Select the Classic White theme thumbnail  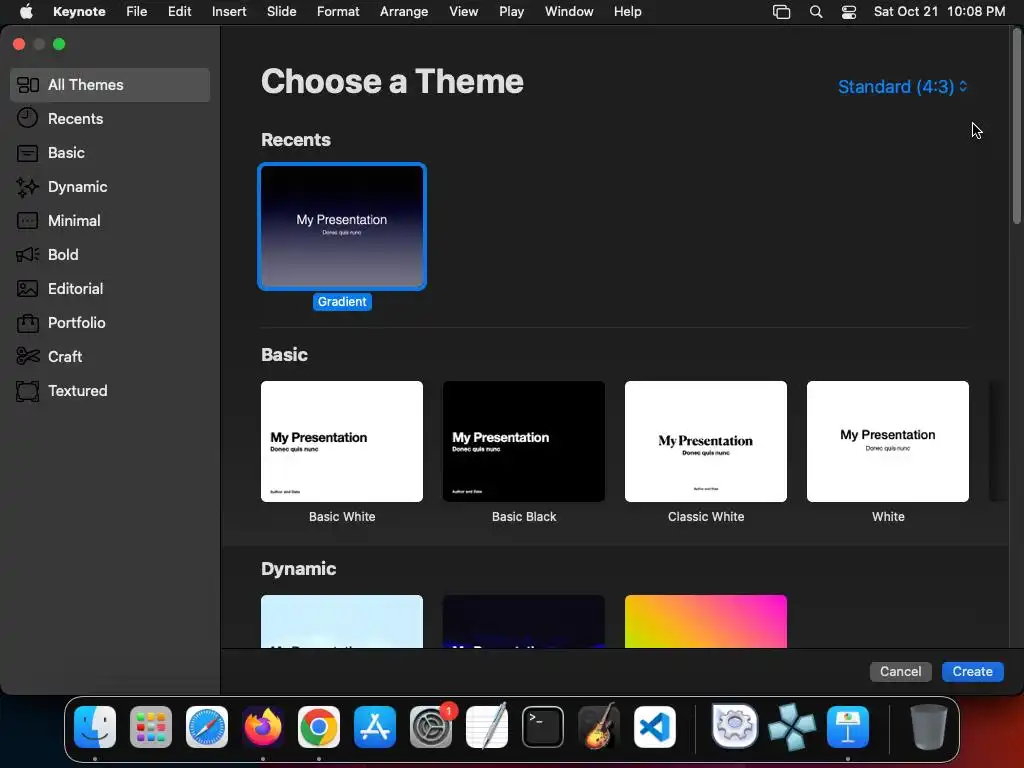click(x=705, y=441)
